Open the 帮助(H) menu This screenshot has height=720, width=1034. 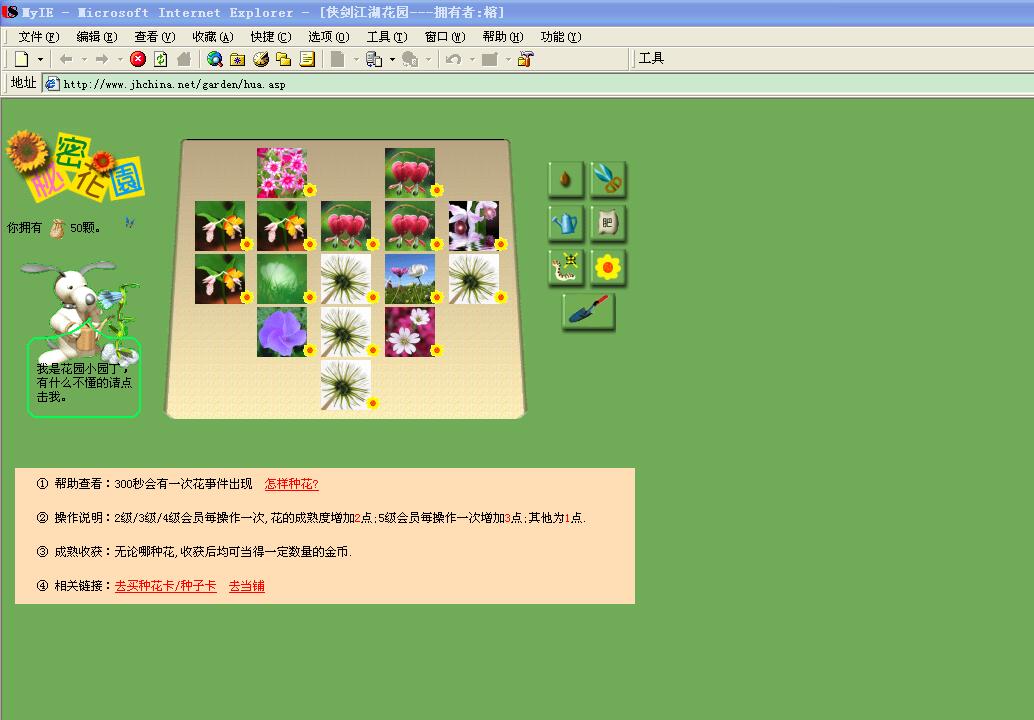point(502,37)
